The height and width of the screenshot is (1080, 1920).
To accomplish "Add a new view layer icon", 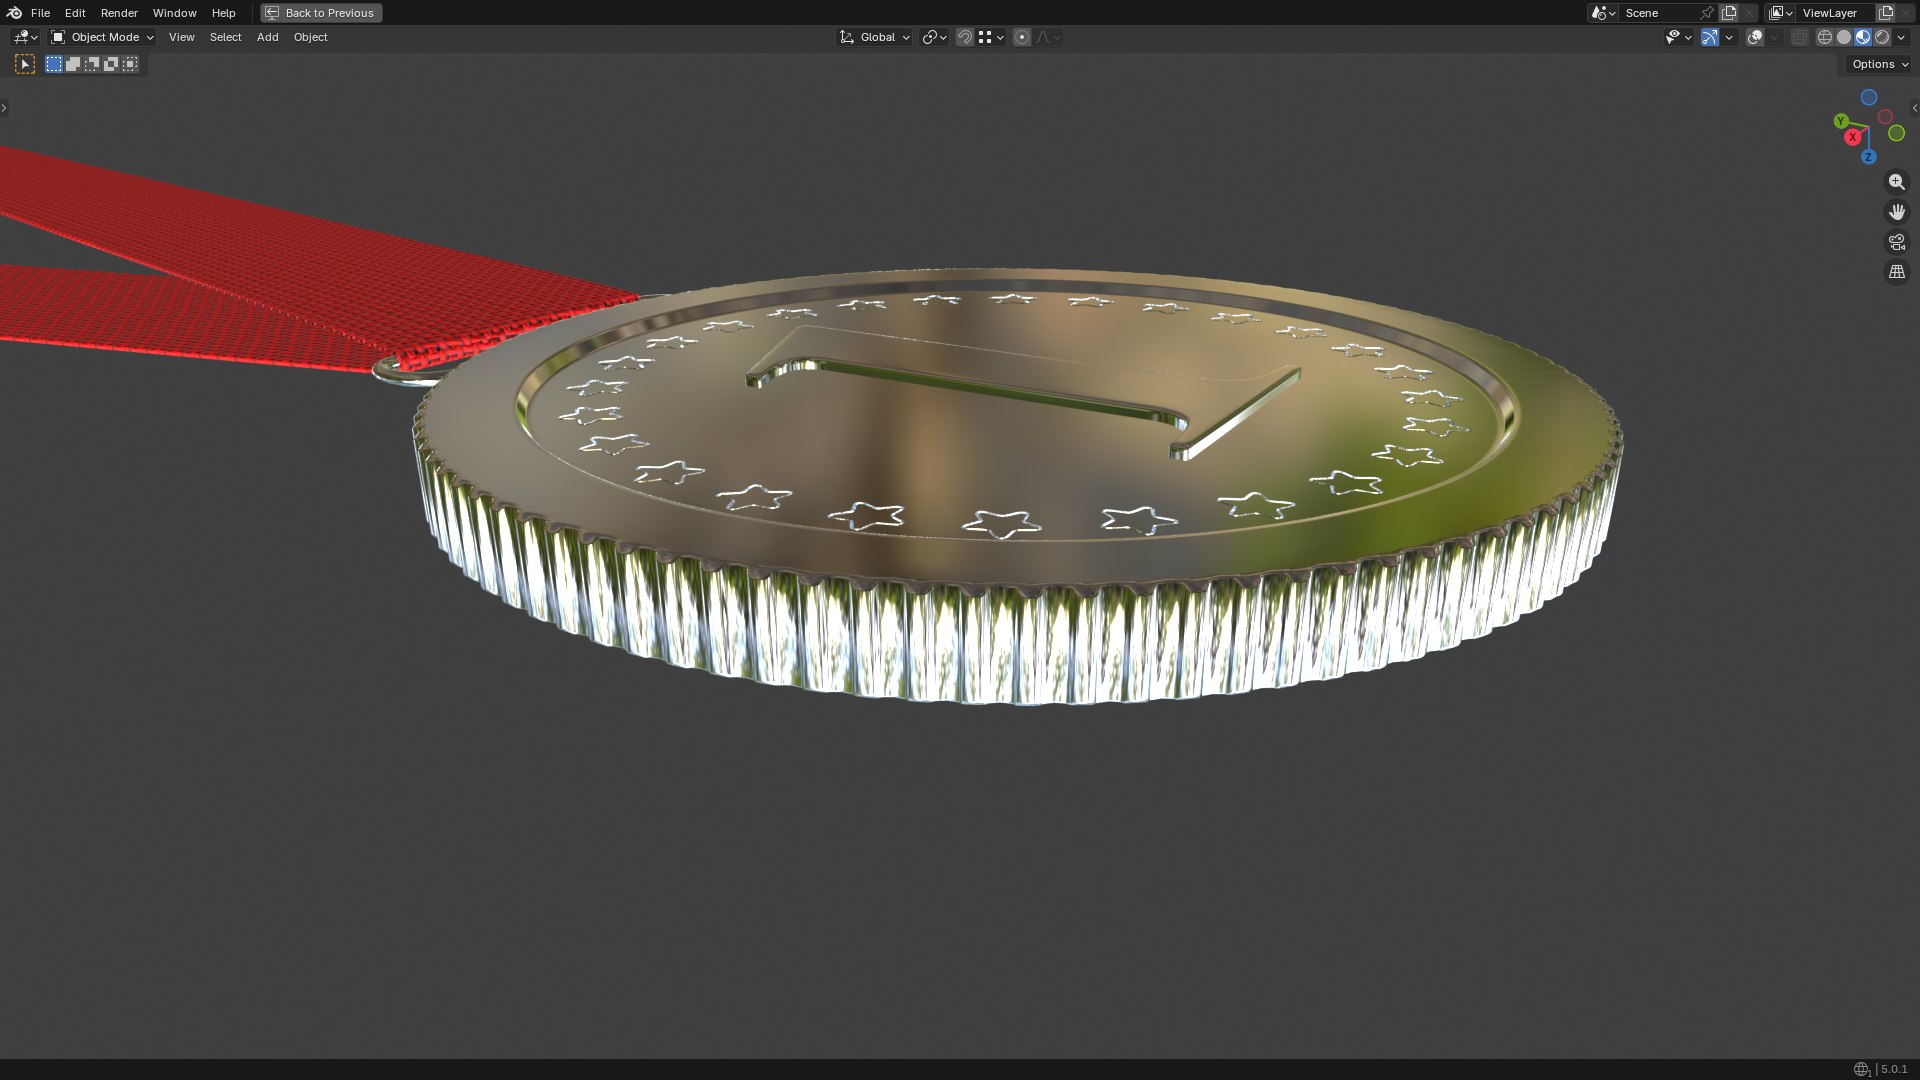I will coord(1886,13).
